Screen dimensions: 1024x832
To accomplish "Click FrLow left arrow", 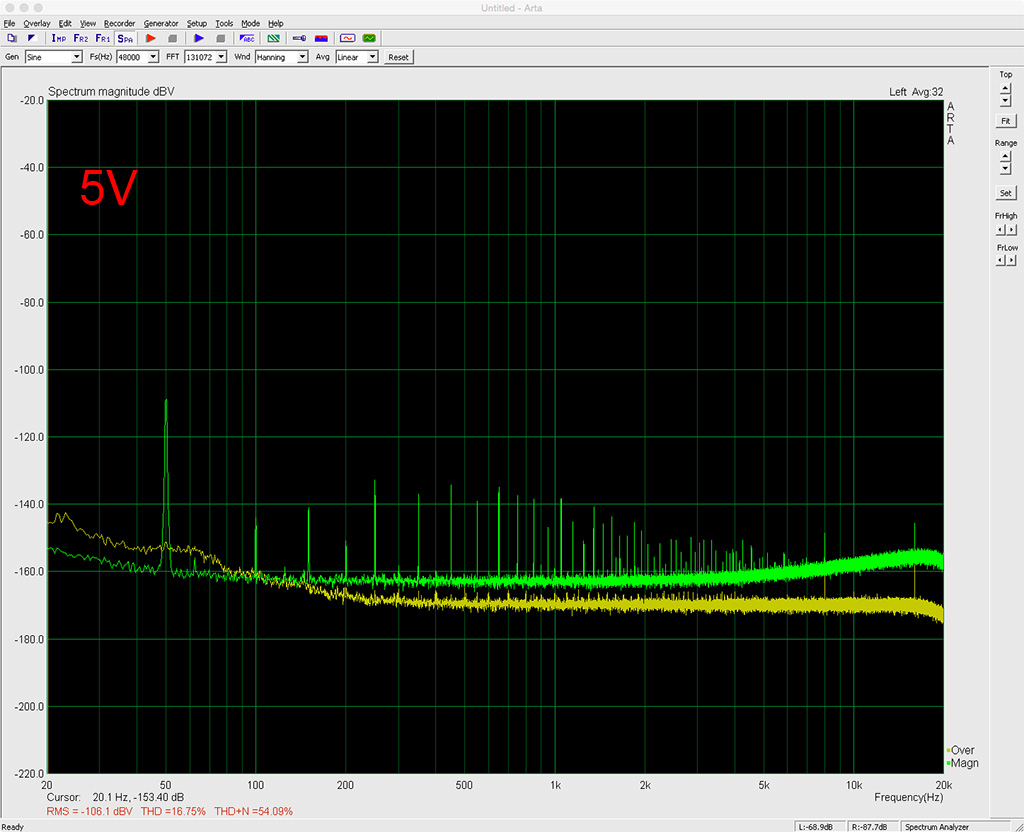I will pyautogui.click(x=1000, y=261).
